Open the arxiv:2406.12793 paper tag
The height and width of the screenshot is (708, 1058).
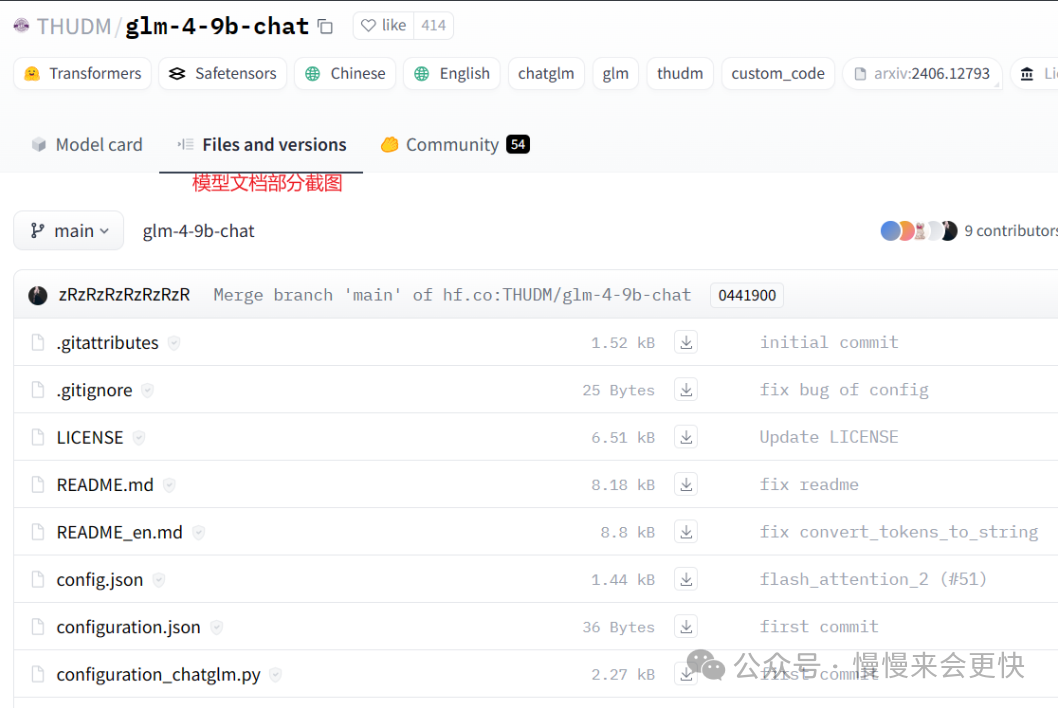[x=922, y=74]
